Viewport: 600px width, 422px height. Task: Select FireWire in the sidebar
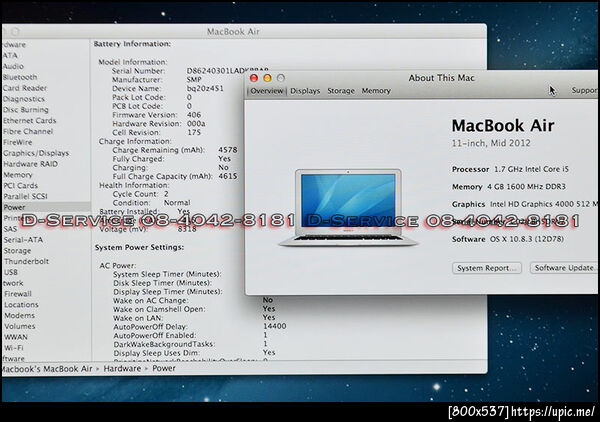tap(18, 142)
